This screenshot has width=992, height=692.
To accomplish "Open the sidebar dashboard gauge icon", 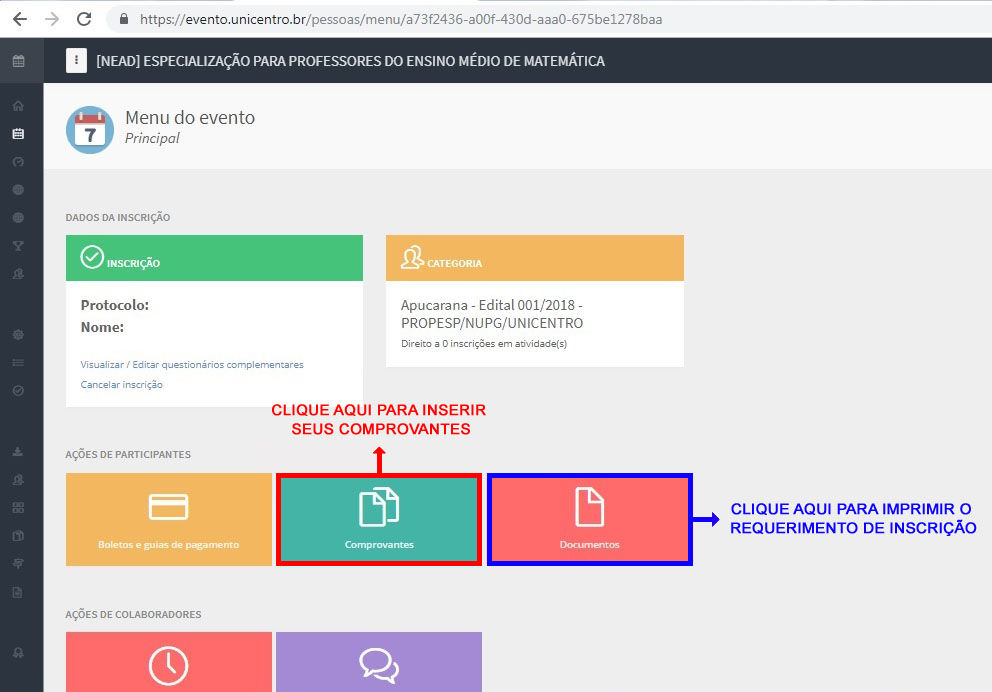I will (18, 161).
